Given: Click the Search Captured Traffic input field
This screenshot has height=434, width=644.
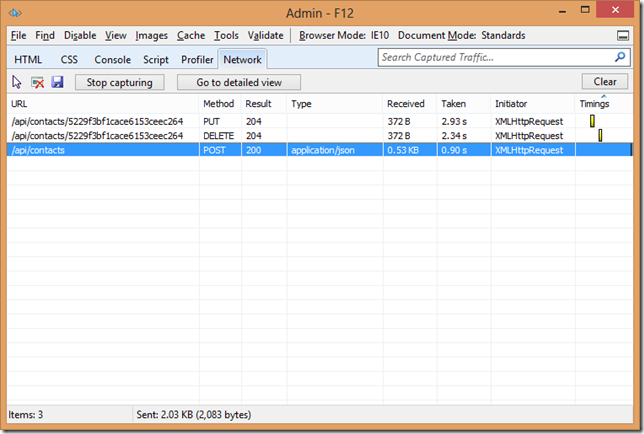Looking at the screenshot, I should [x=495, y=58].
